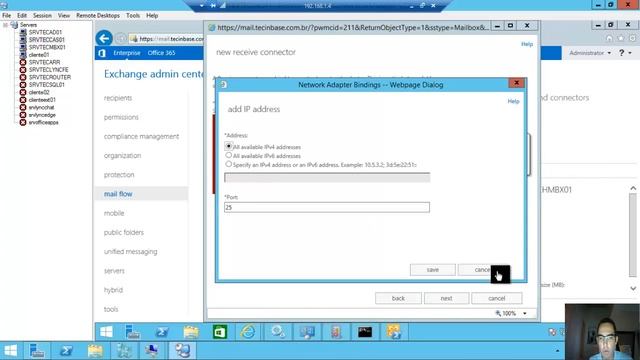Launch remote PowerShell taskbar icon
The height and width of the screenshot is (360, 640).
(x=162, y=332)
